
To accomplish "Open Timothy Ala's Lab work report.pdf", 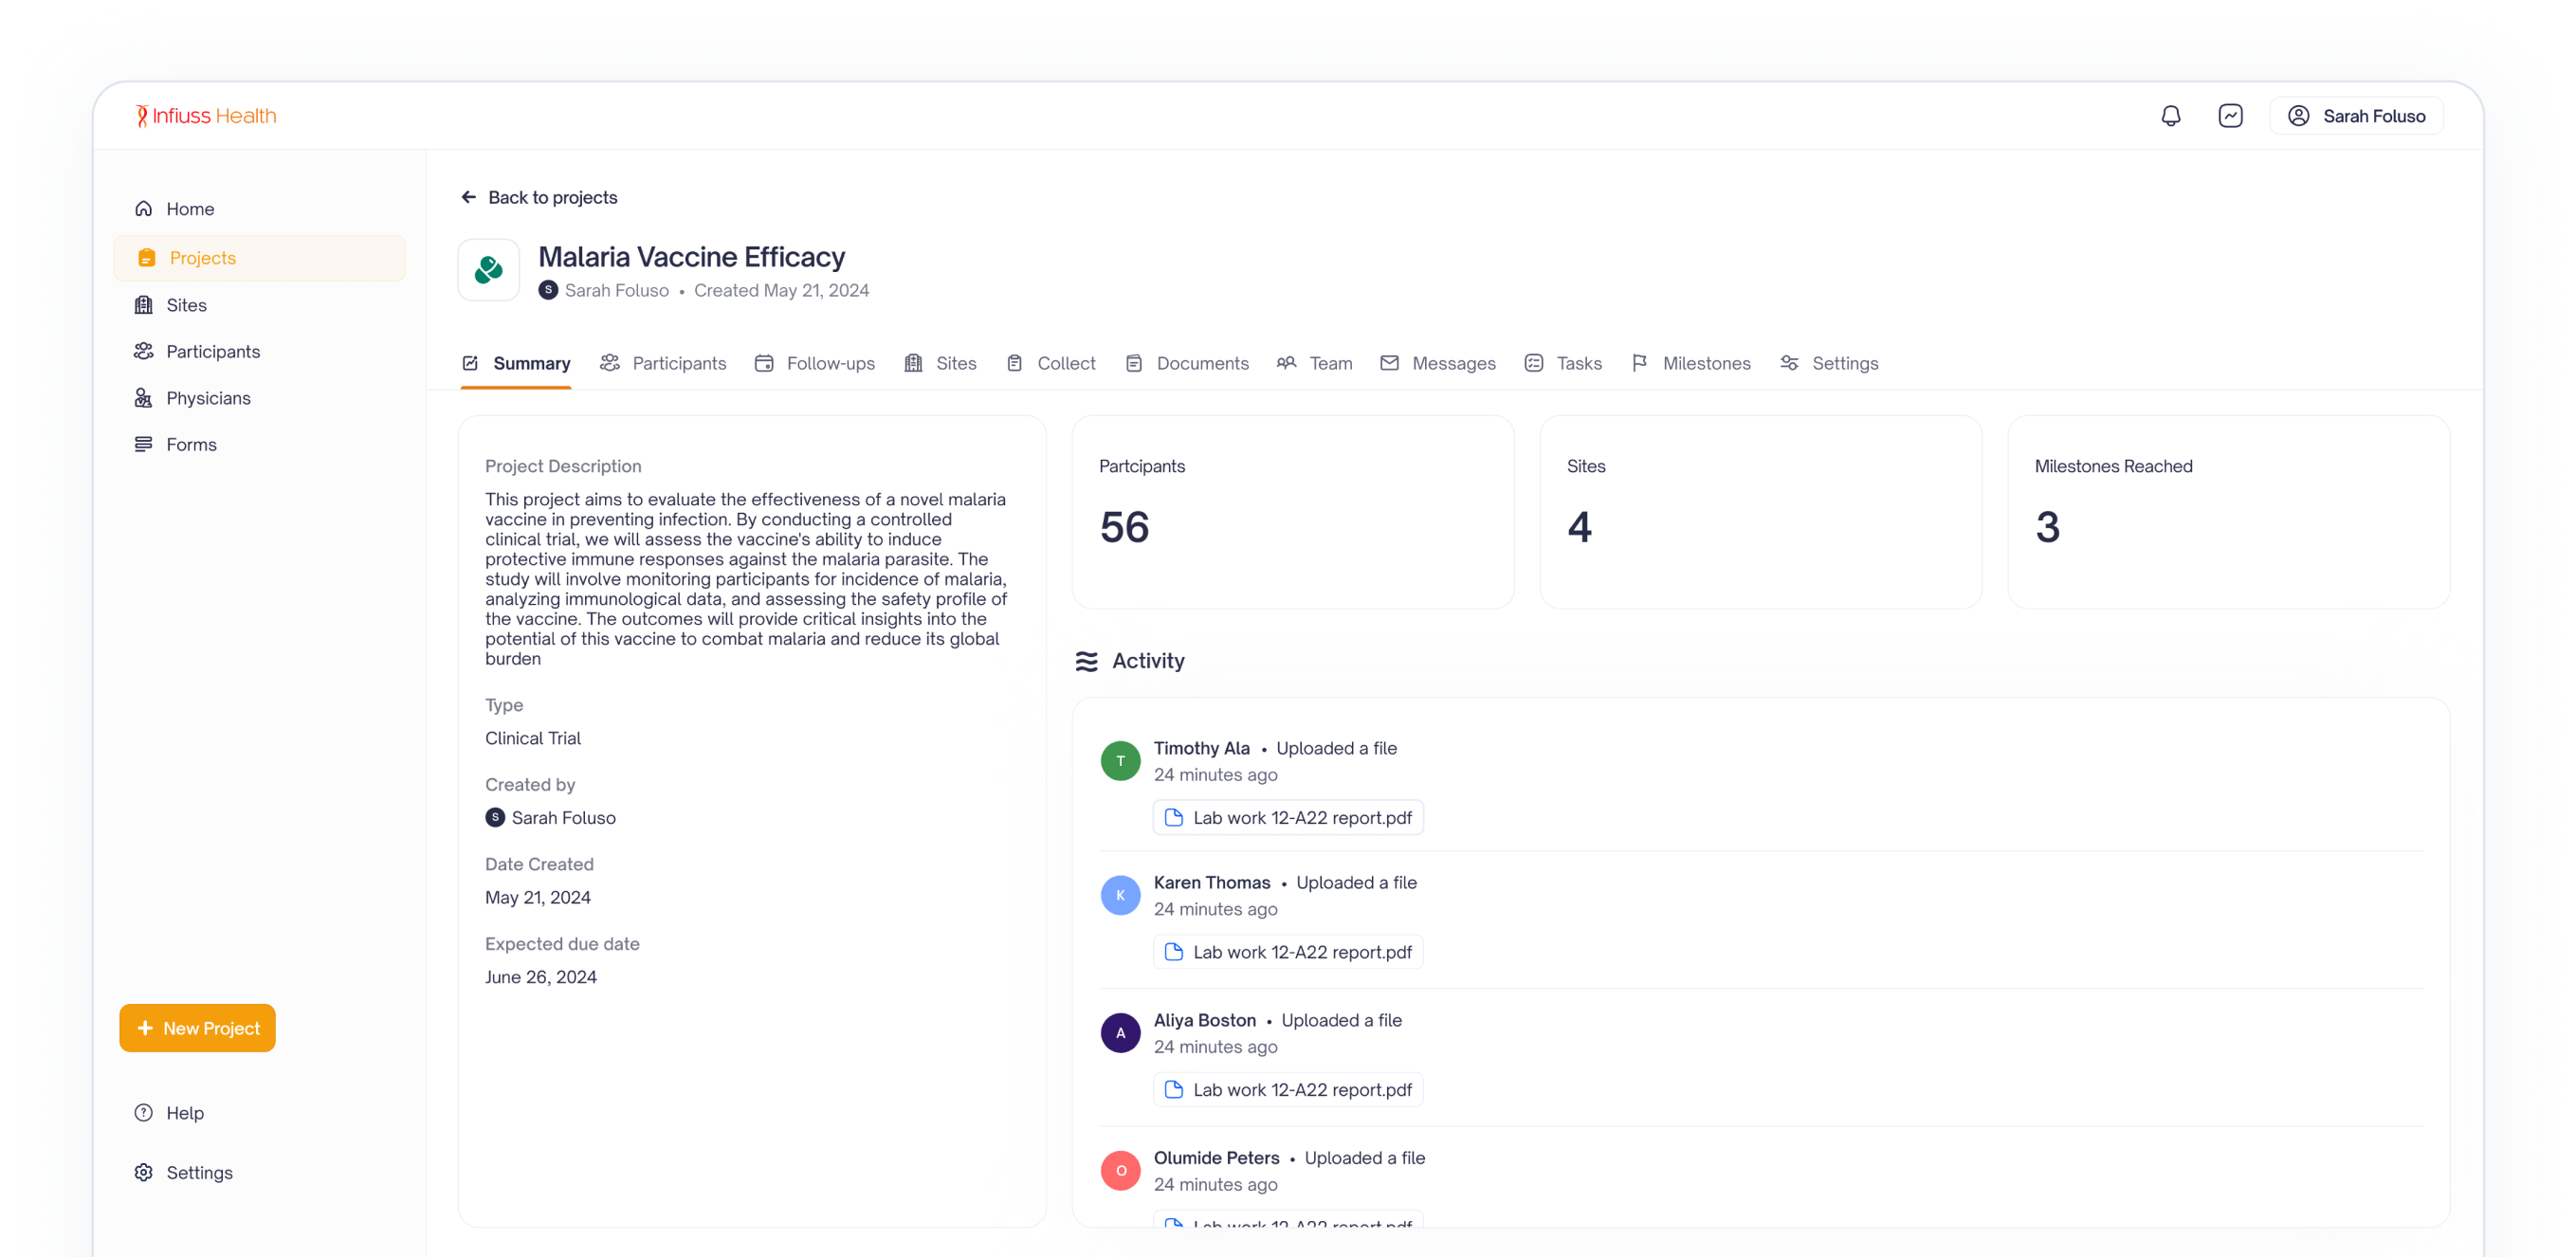I will click(1287, 817).
